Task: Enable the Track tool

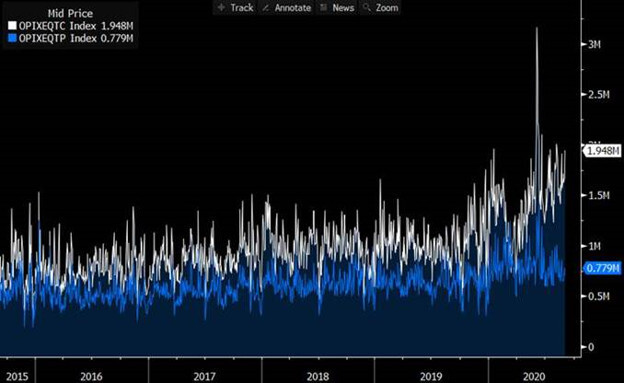Action: [235, 8]
